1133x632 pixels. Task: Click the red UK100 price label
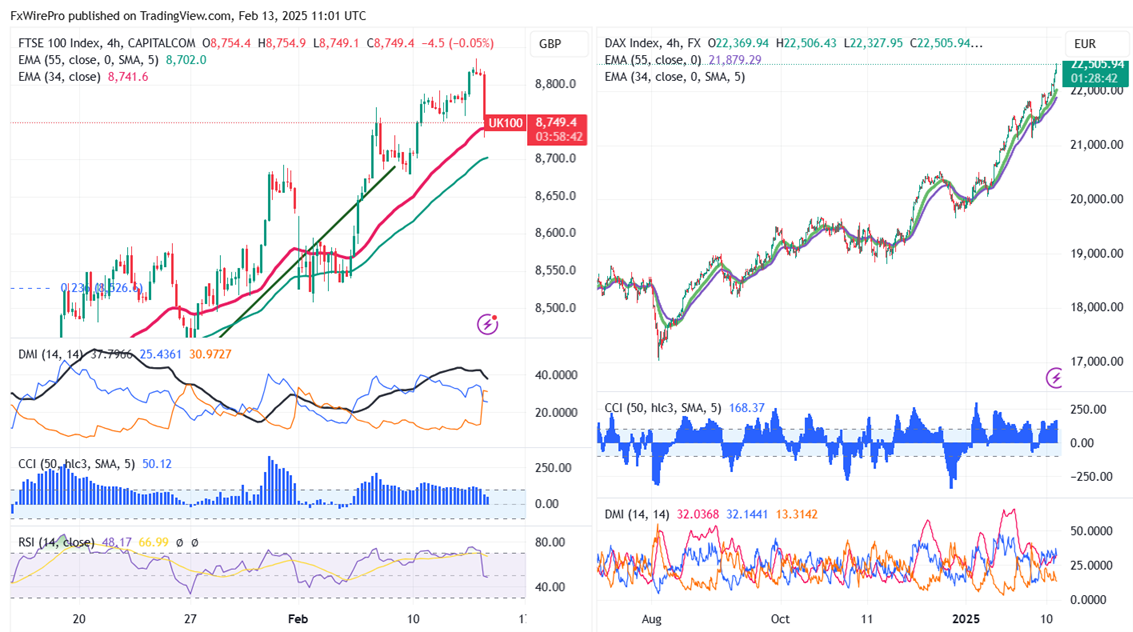pyautogui.click(x=503, y=123)
